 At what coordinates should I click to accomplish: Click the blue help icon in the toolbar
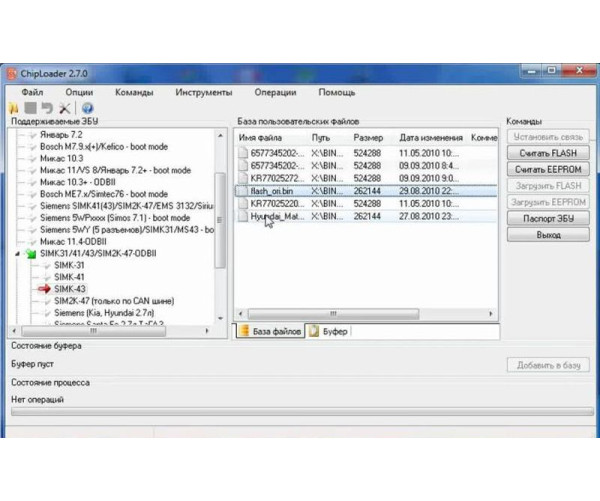click(87, 108)
